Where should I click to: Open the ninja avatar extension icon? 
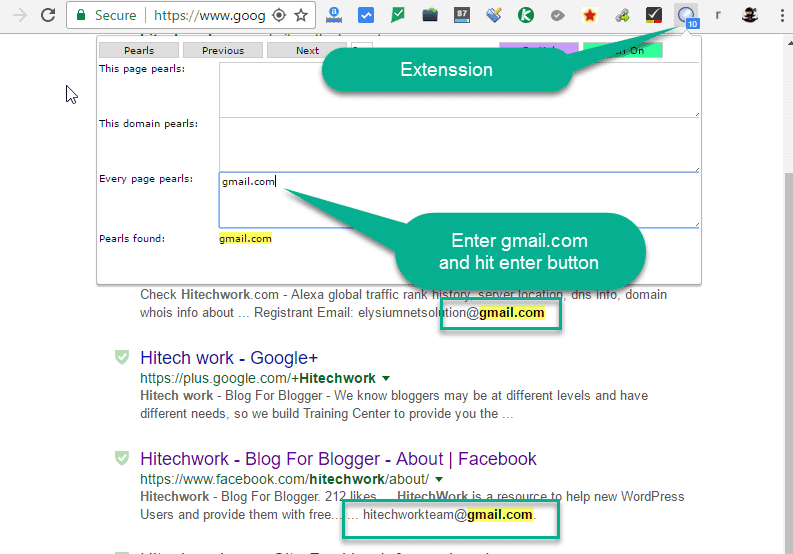point(750,15)
